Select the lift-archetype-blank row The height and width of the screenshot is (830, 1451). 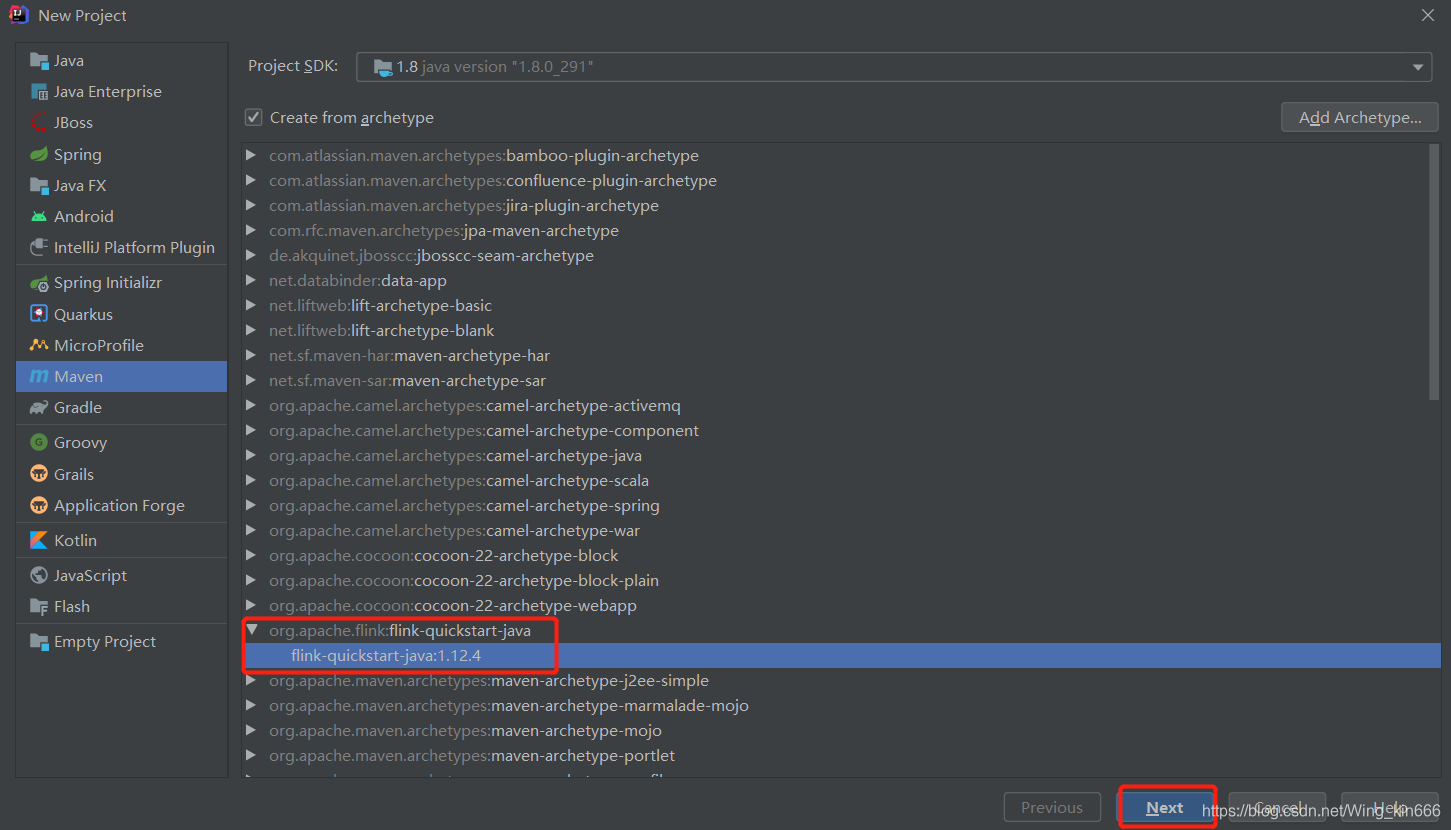[842, 331]
